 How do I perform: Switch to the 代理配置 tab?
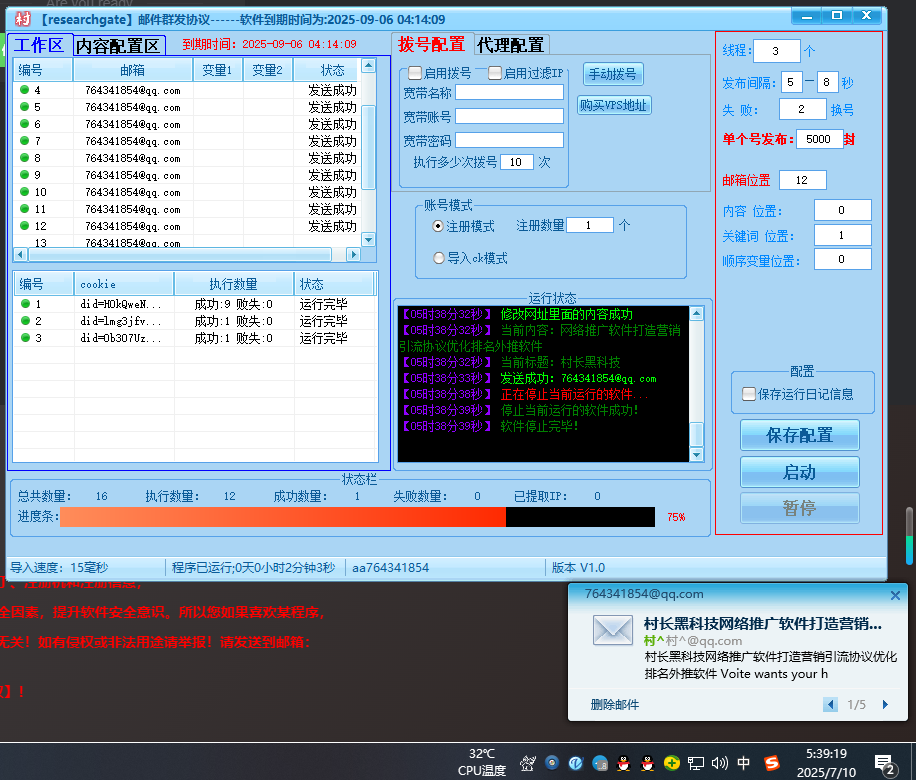pos(512,44)
